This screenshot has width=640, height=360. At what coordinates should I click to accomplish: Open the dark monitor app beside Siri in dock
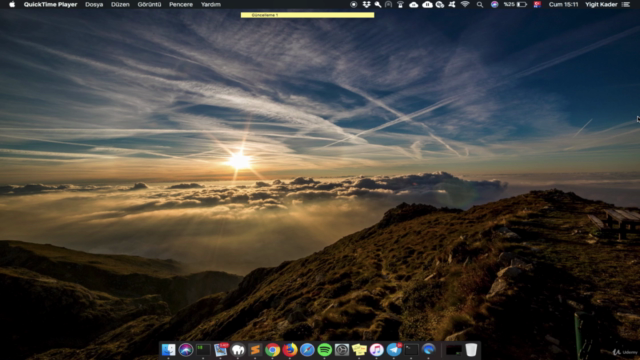[203, 350]
